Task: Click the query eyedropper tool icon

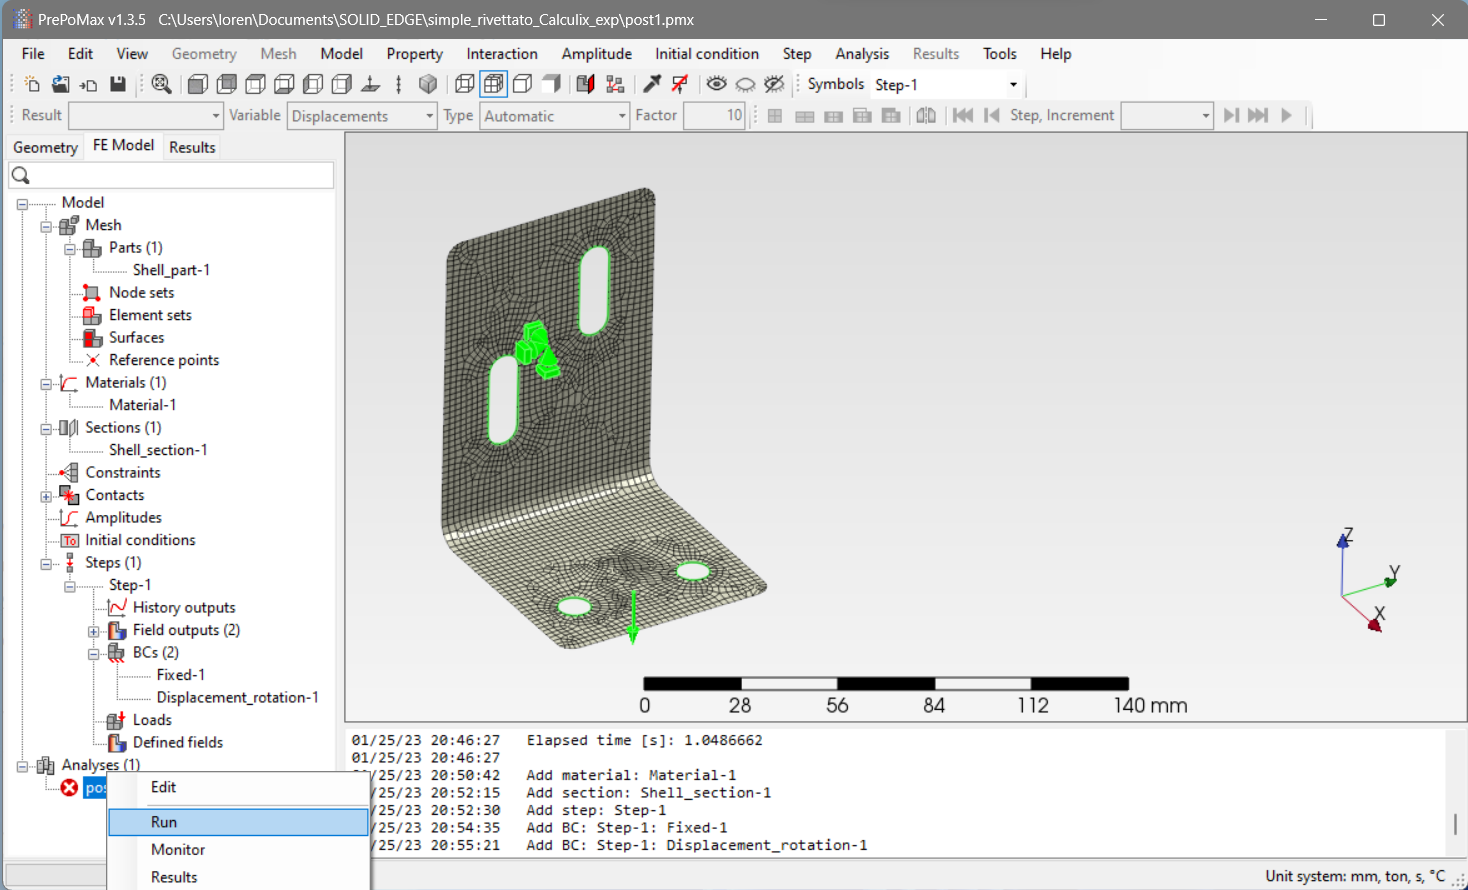Action: [652, 85]
